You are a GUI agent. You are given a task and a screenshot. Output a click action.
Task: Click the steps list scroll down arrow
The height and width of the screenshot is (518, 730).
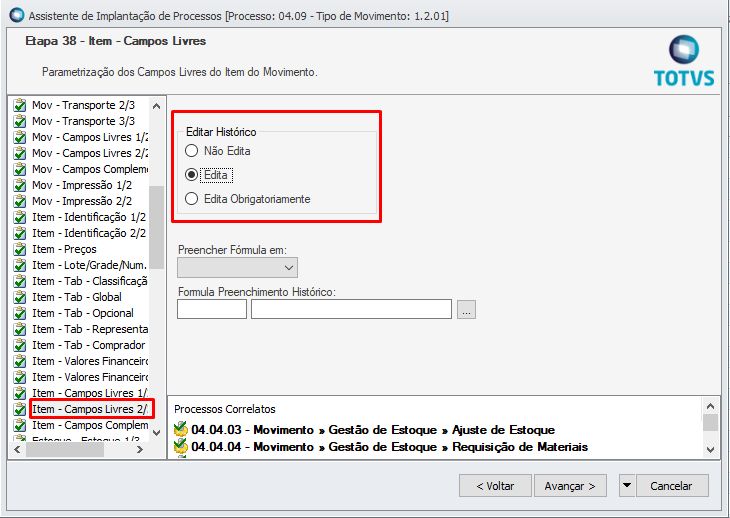[x=157, y=433]
